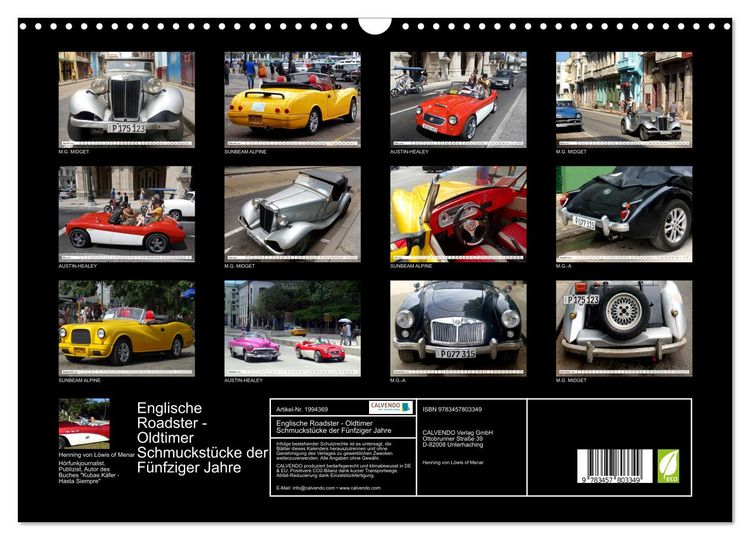This screenshot has height=540, width=750.
Task: Click the E-Mail info@calvendo.com line
Action: (328, 488)
